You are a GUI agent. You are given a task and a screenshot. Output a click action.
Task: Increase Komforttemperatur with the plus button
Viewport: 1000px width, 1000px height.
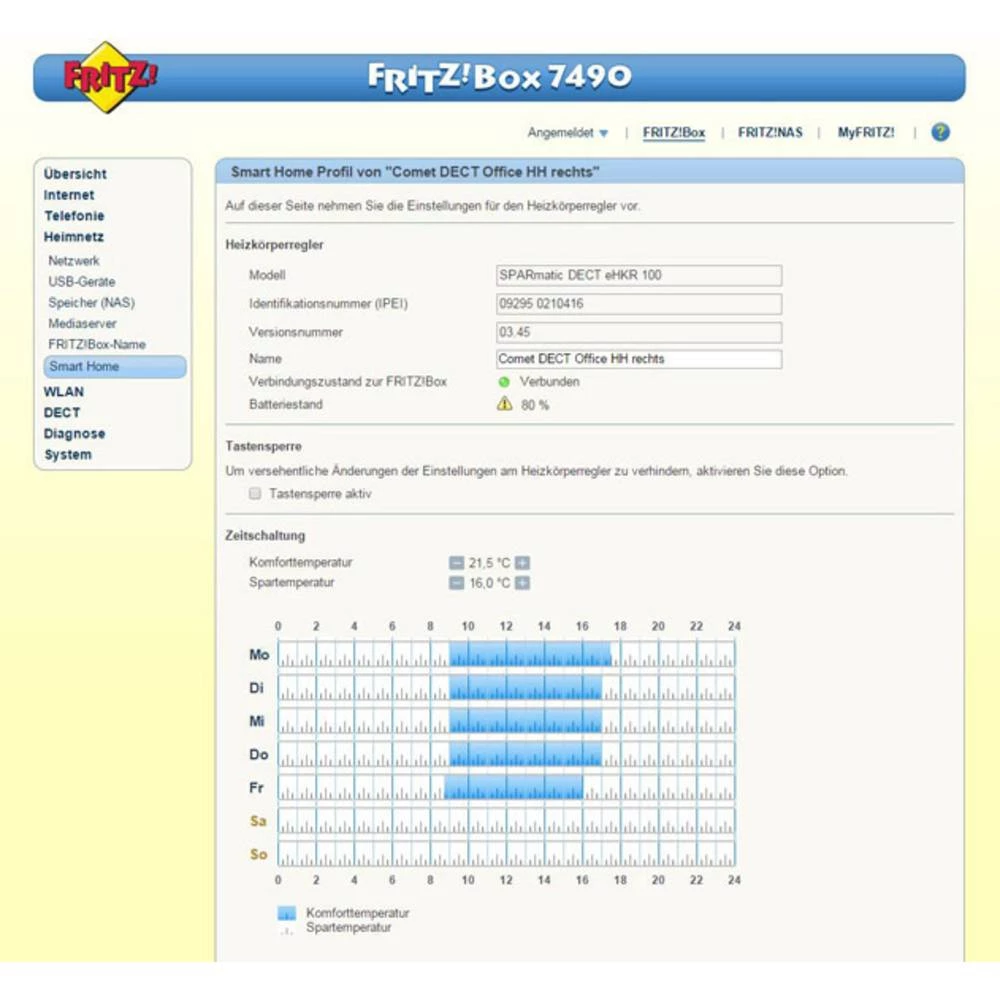click(x=522, y=563)
